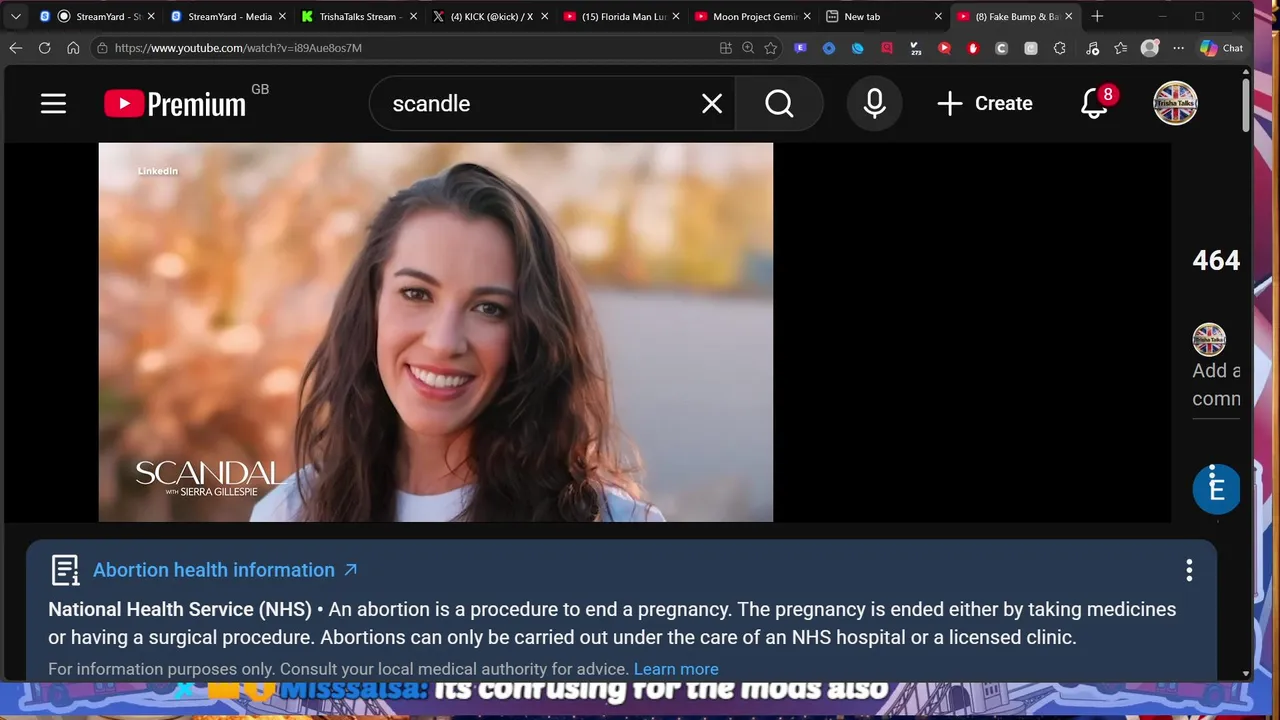Open Copilot Chat button
Viewport: 1280px width, 720px height.
pyautogui.click(x=1221, y=48)
